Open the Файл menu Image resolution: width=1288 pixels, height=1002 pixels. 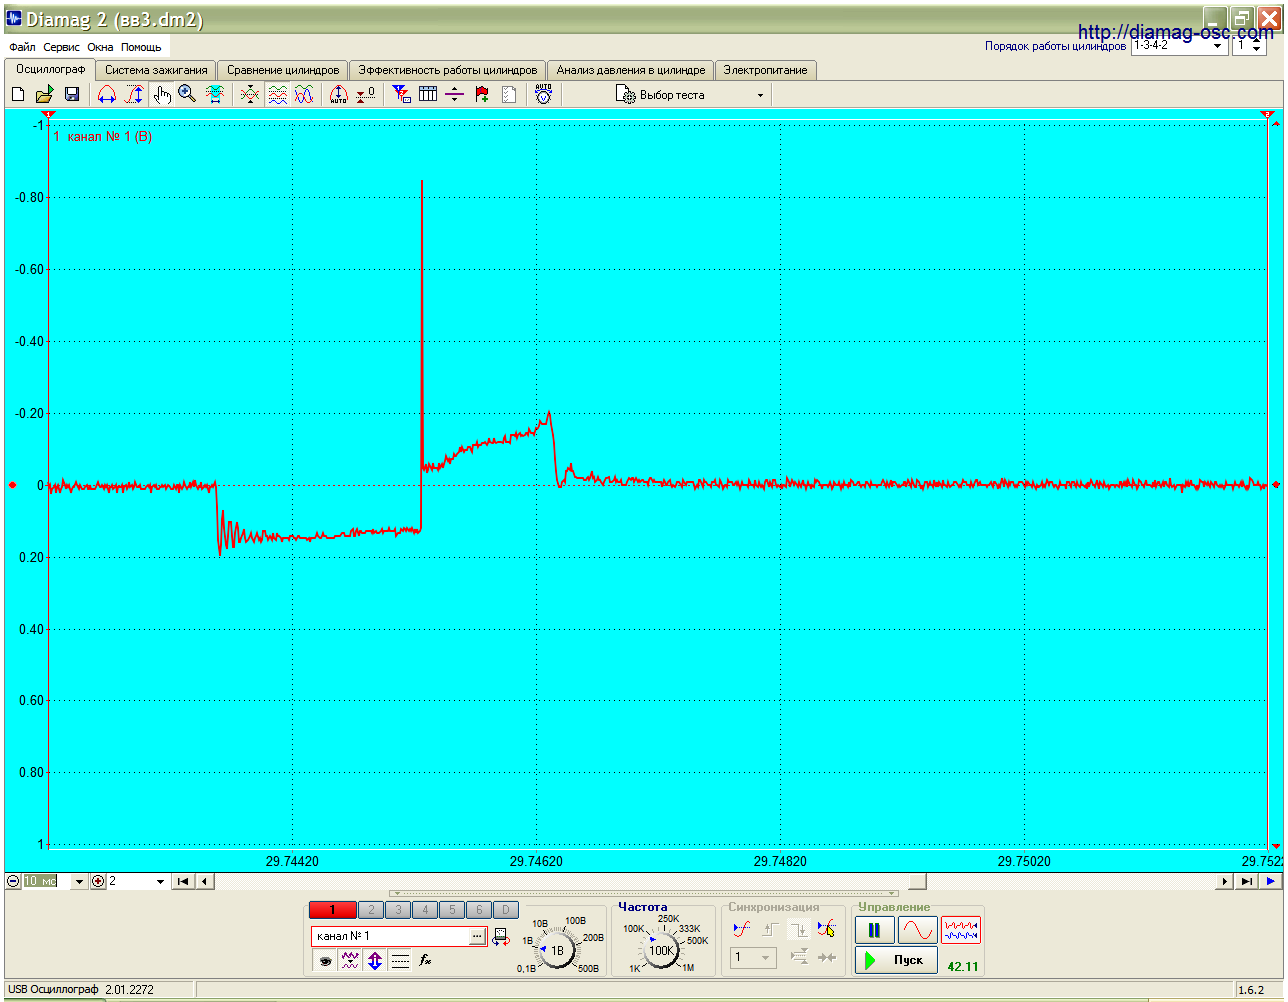click(x=22, y=47)
